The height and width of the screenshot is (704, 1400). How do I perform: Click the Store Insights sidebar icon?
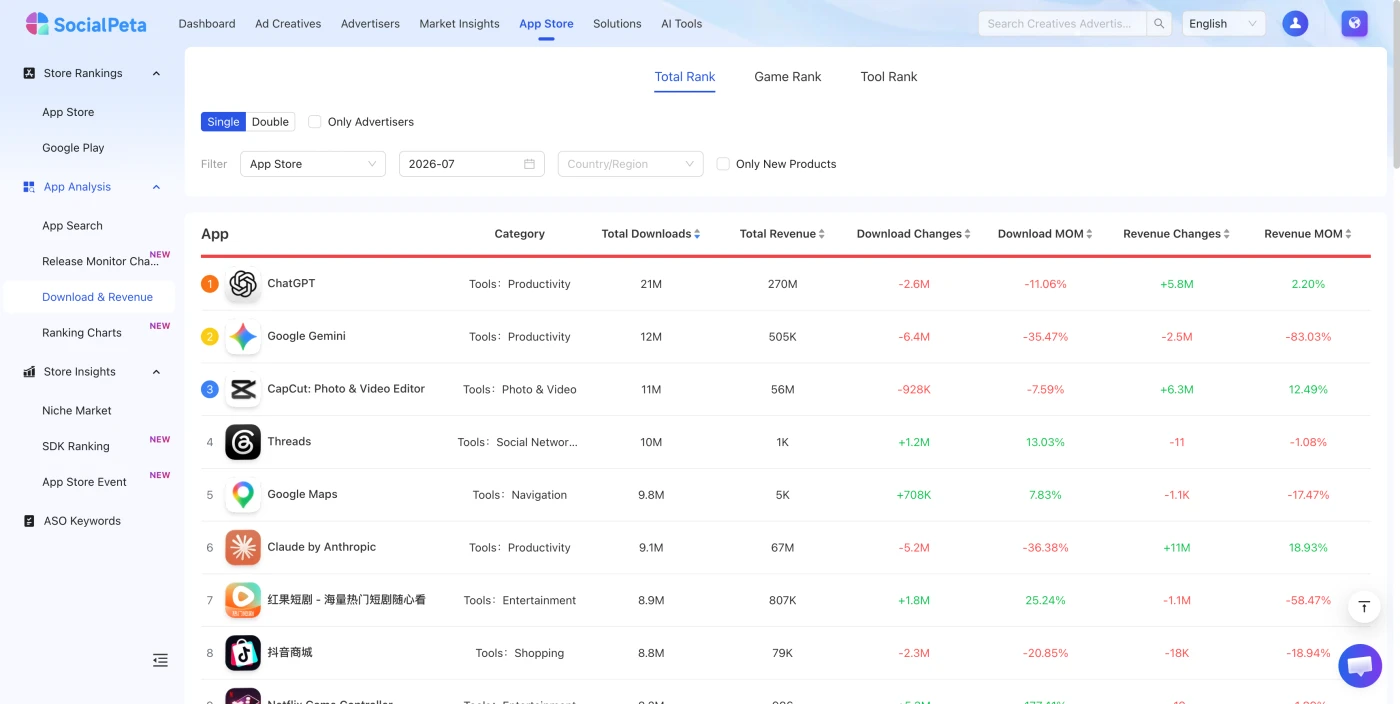[29, 372]
